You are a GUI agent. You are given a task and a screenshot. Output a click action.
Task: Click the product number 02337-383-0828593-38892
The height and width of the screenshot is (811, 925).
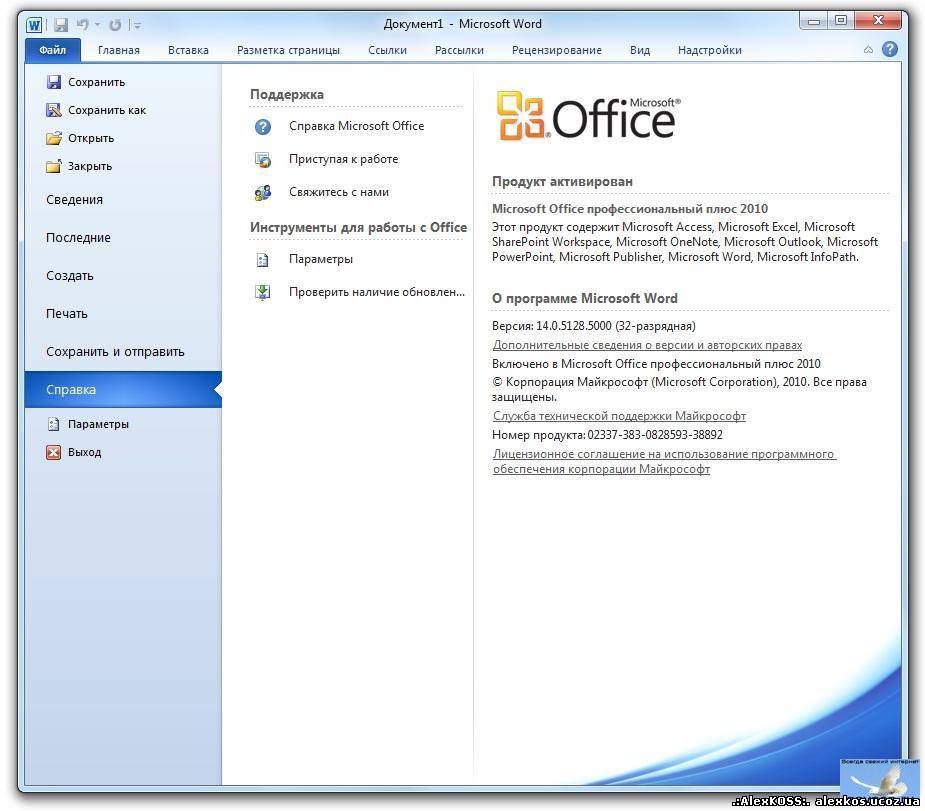coord(655,435)
